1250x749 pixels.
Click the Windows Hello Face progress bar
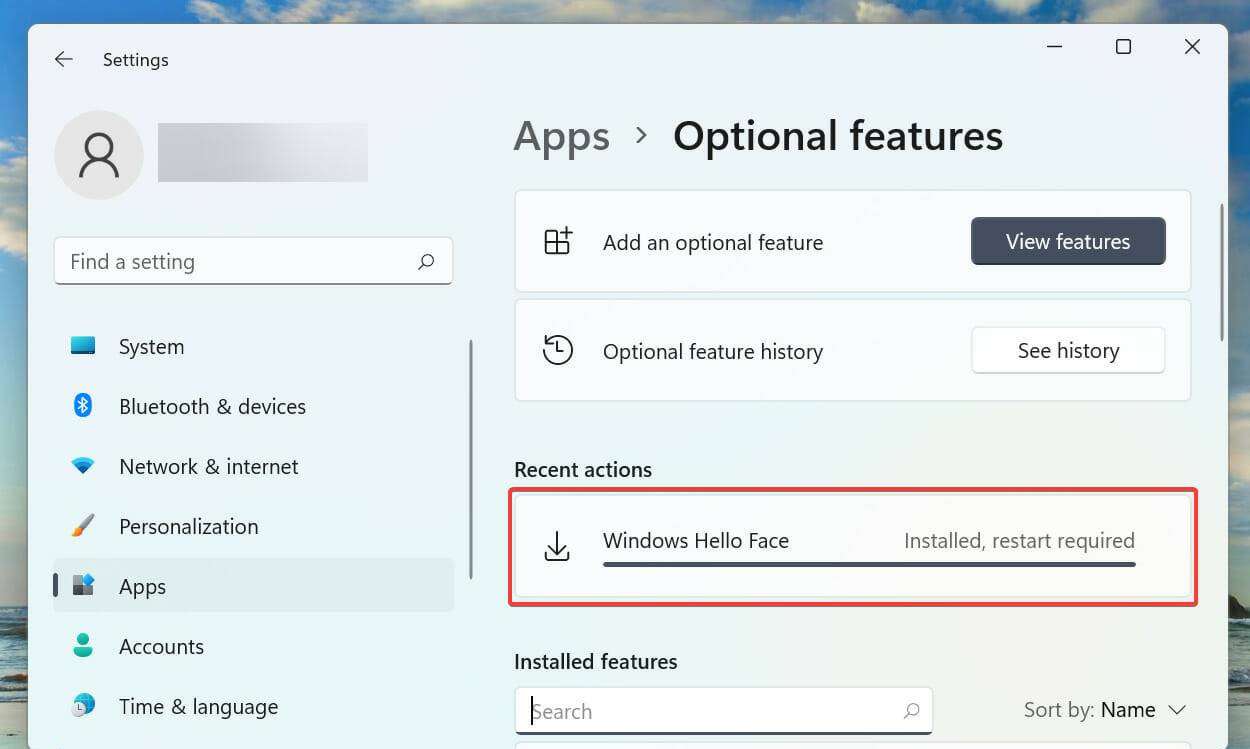pyautogui.click(x=868, y=565)
